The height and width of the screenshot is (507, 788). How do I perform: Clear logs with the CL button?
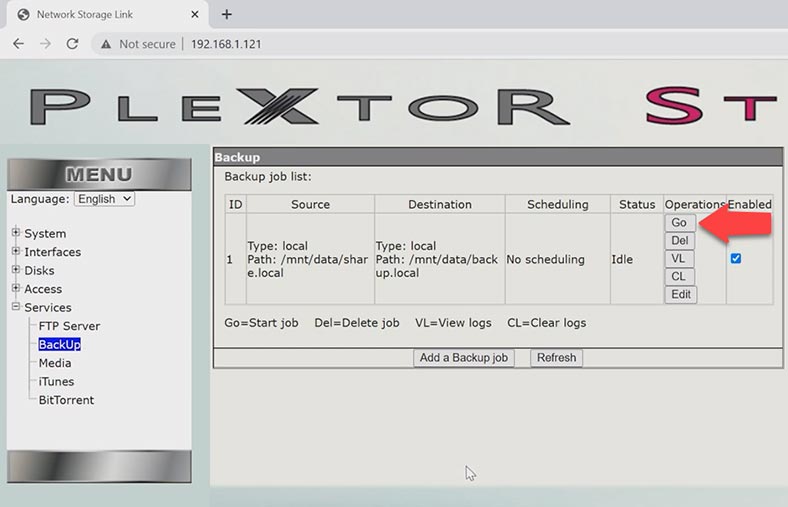[x=679, y=276]
